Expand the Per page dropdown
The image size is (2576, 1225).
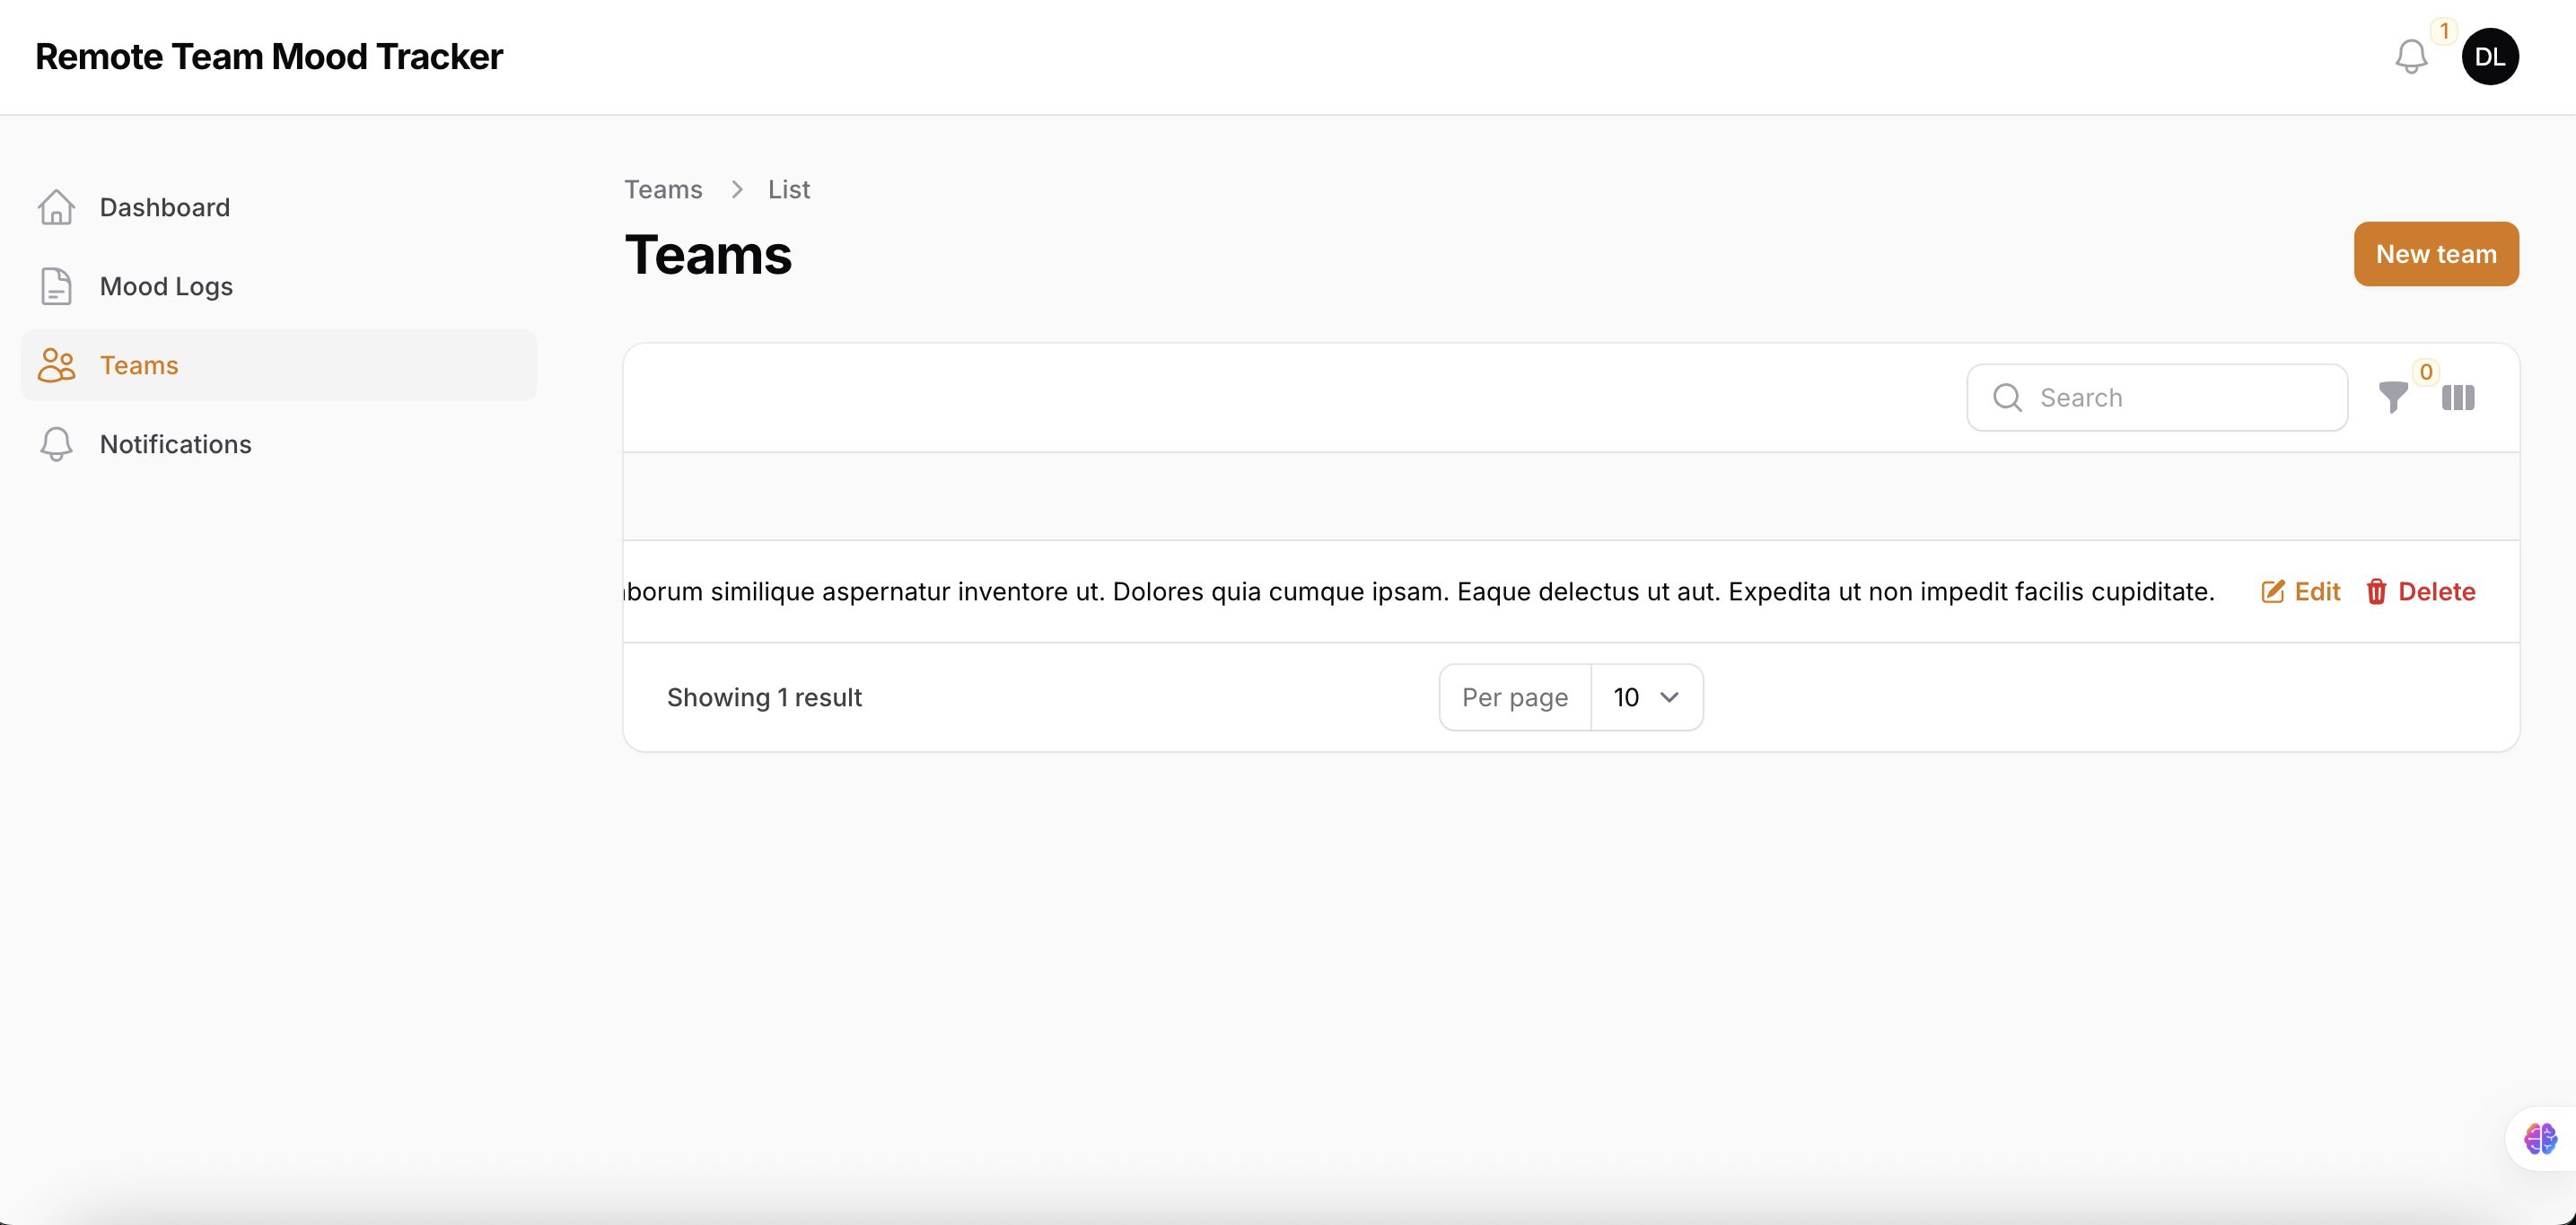1645,697
